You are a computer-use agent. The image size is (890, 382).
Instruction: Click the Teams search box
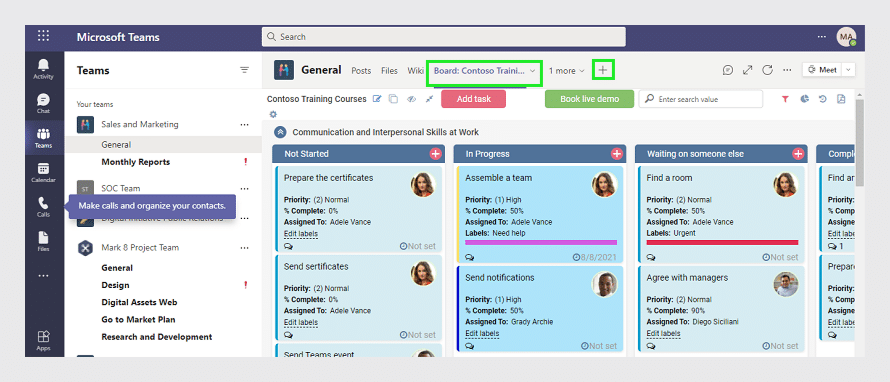pos(443,37)
